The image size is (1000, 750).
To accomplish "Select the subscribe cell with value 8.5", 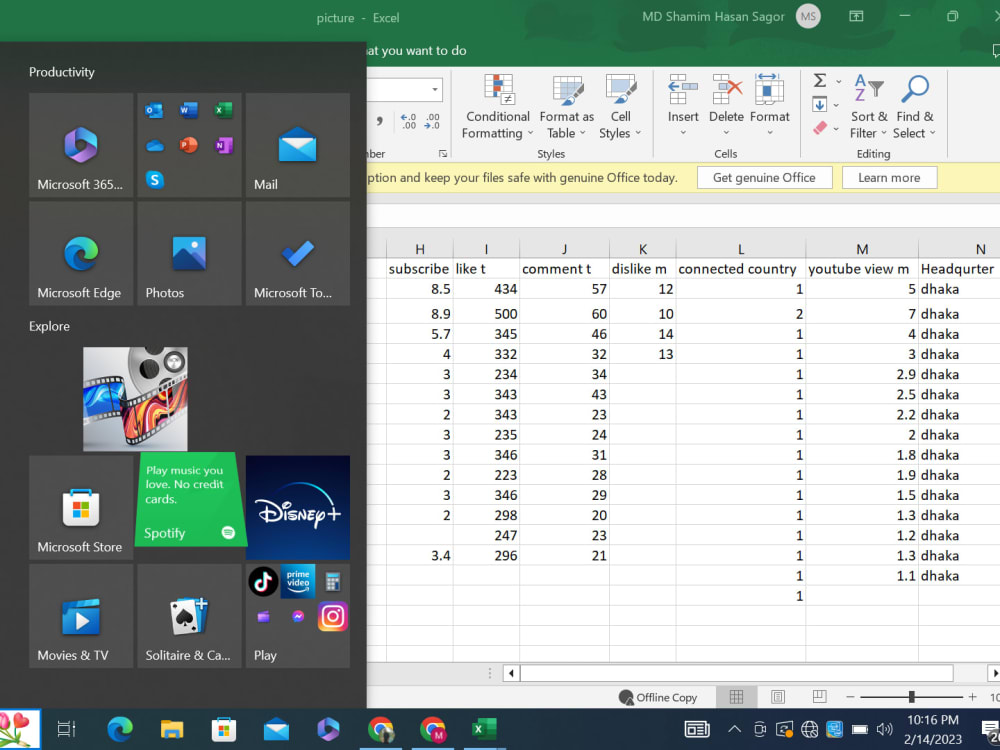I will pyautogui.click(x=420, y=288).
